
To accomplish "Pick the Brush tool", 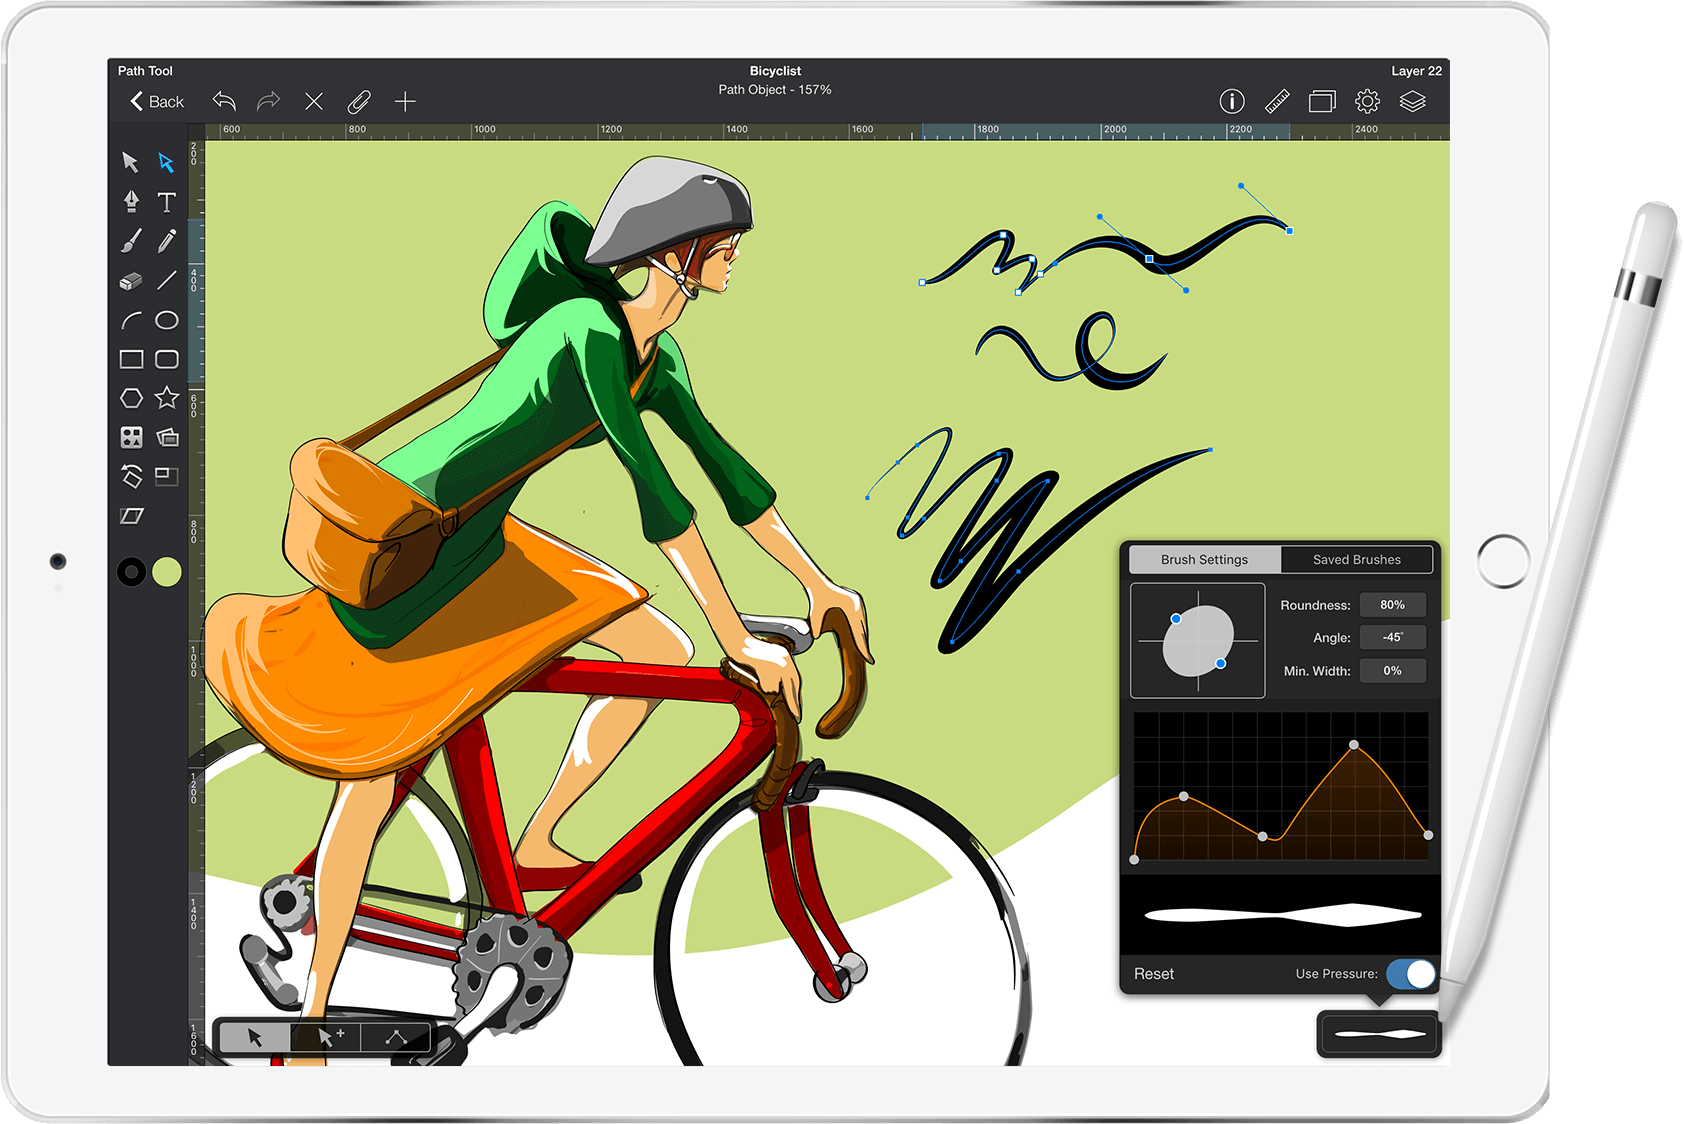I will tap(130, 242).
